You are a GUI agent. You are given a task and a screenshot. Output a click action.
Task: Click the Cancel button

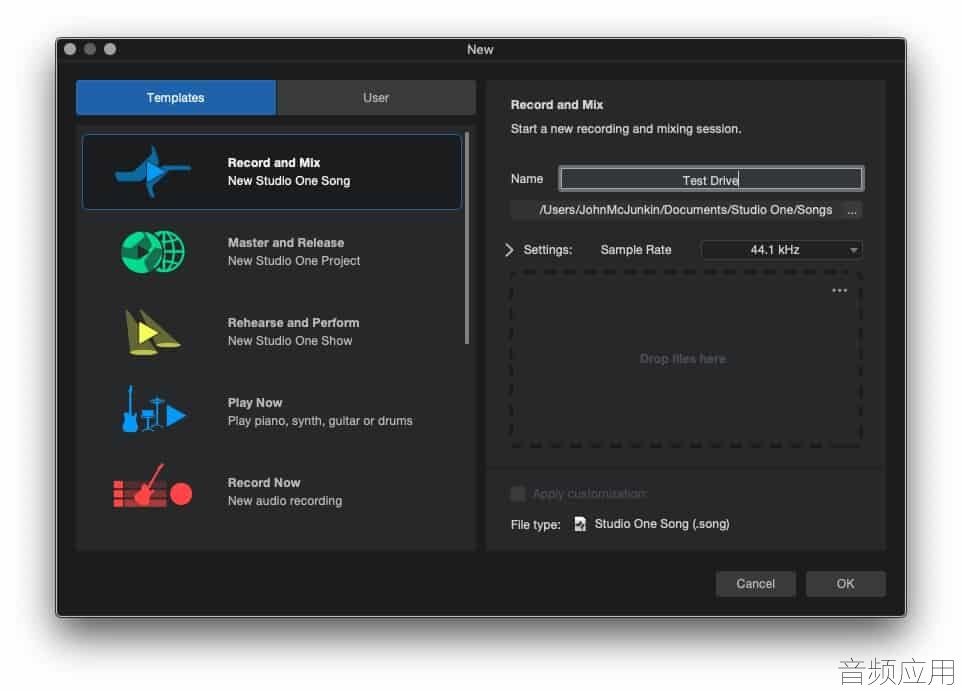(756, 584)
